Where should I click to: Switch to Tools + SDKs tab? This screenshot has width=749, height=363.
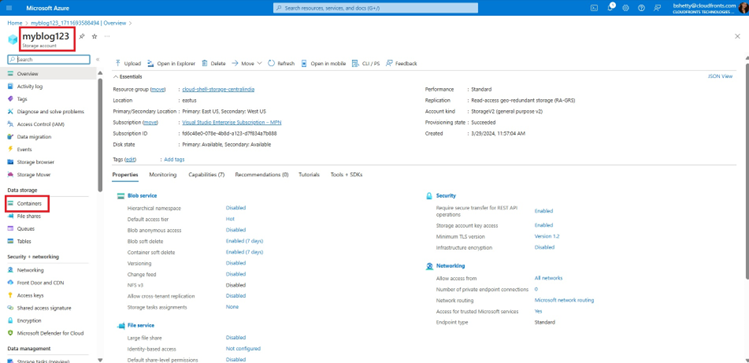(346, 175)
